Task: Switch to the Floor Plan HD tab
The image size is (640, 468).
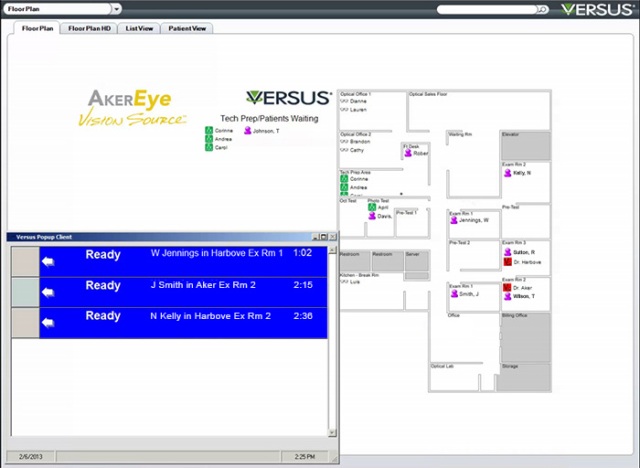Action: pyautogui.click(x=89, y=28)
